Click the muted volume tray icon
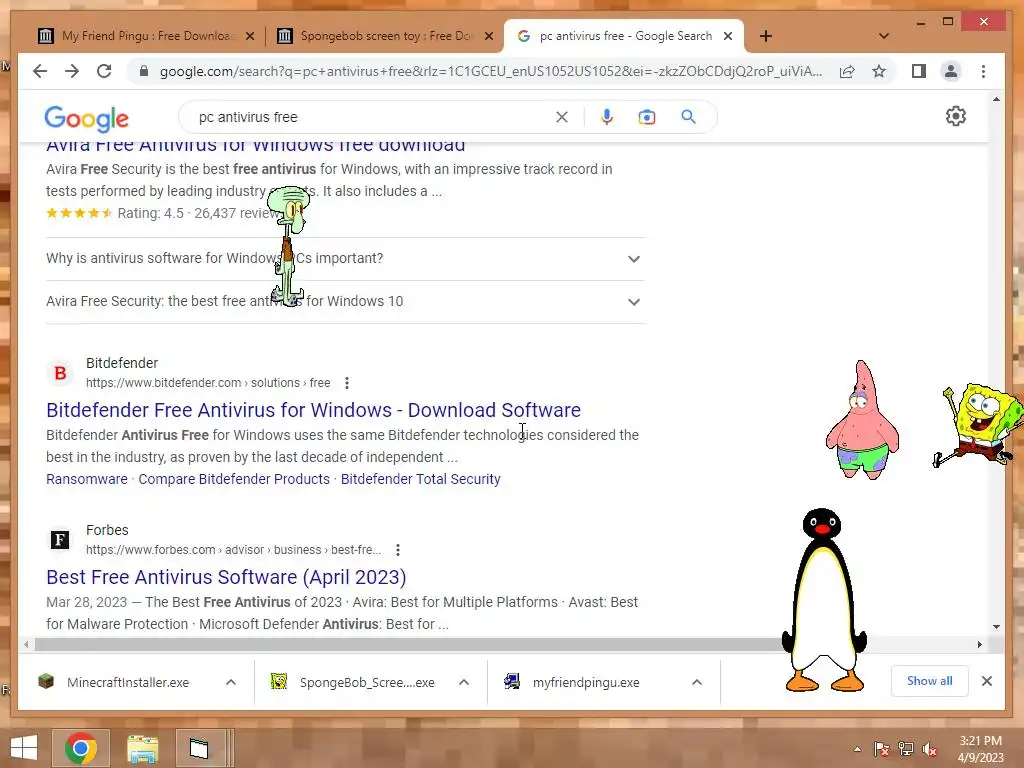1024x768 pixels. 930,749
